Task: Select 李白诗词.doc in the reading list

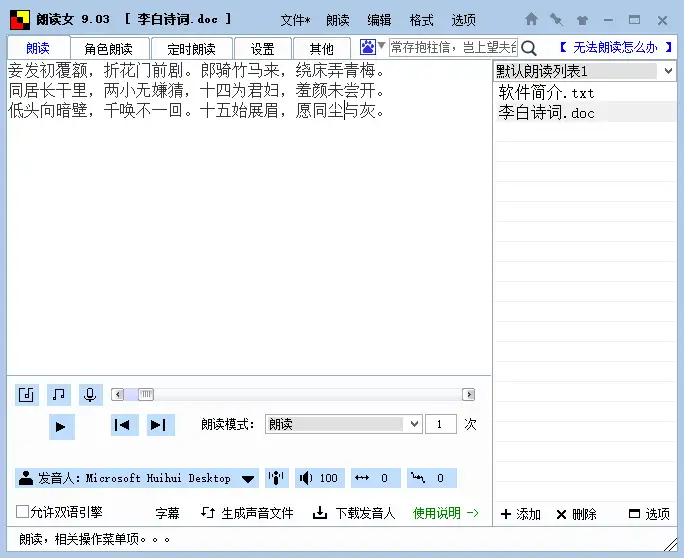Action: click(x=585, y=113)
